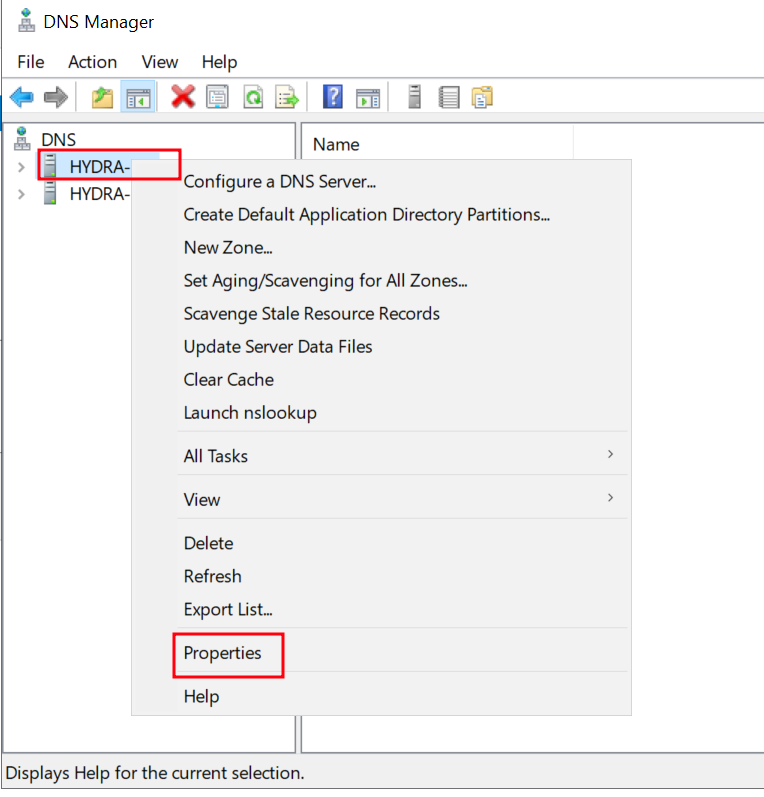Open the View menu in menu bar

pyautogui.click(x=160, y=62)
